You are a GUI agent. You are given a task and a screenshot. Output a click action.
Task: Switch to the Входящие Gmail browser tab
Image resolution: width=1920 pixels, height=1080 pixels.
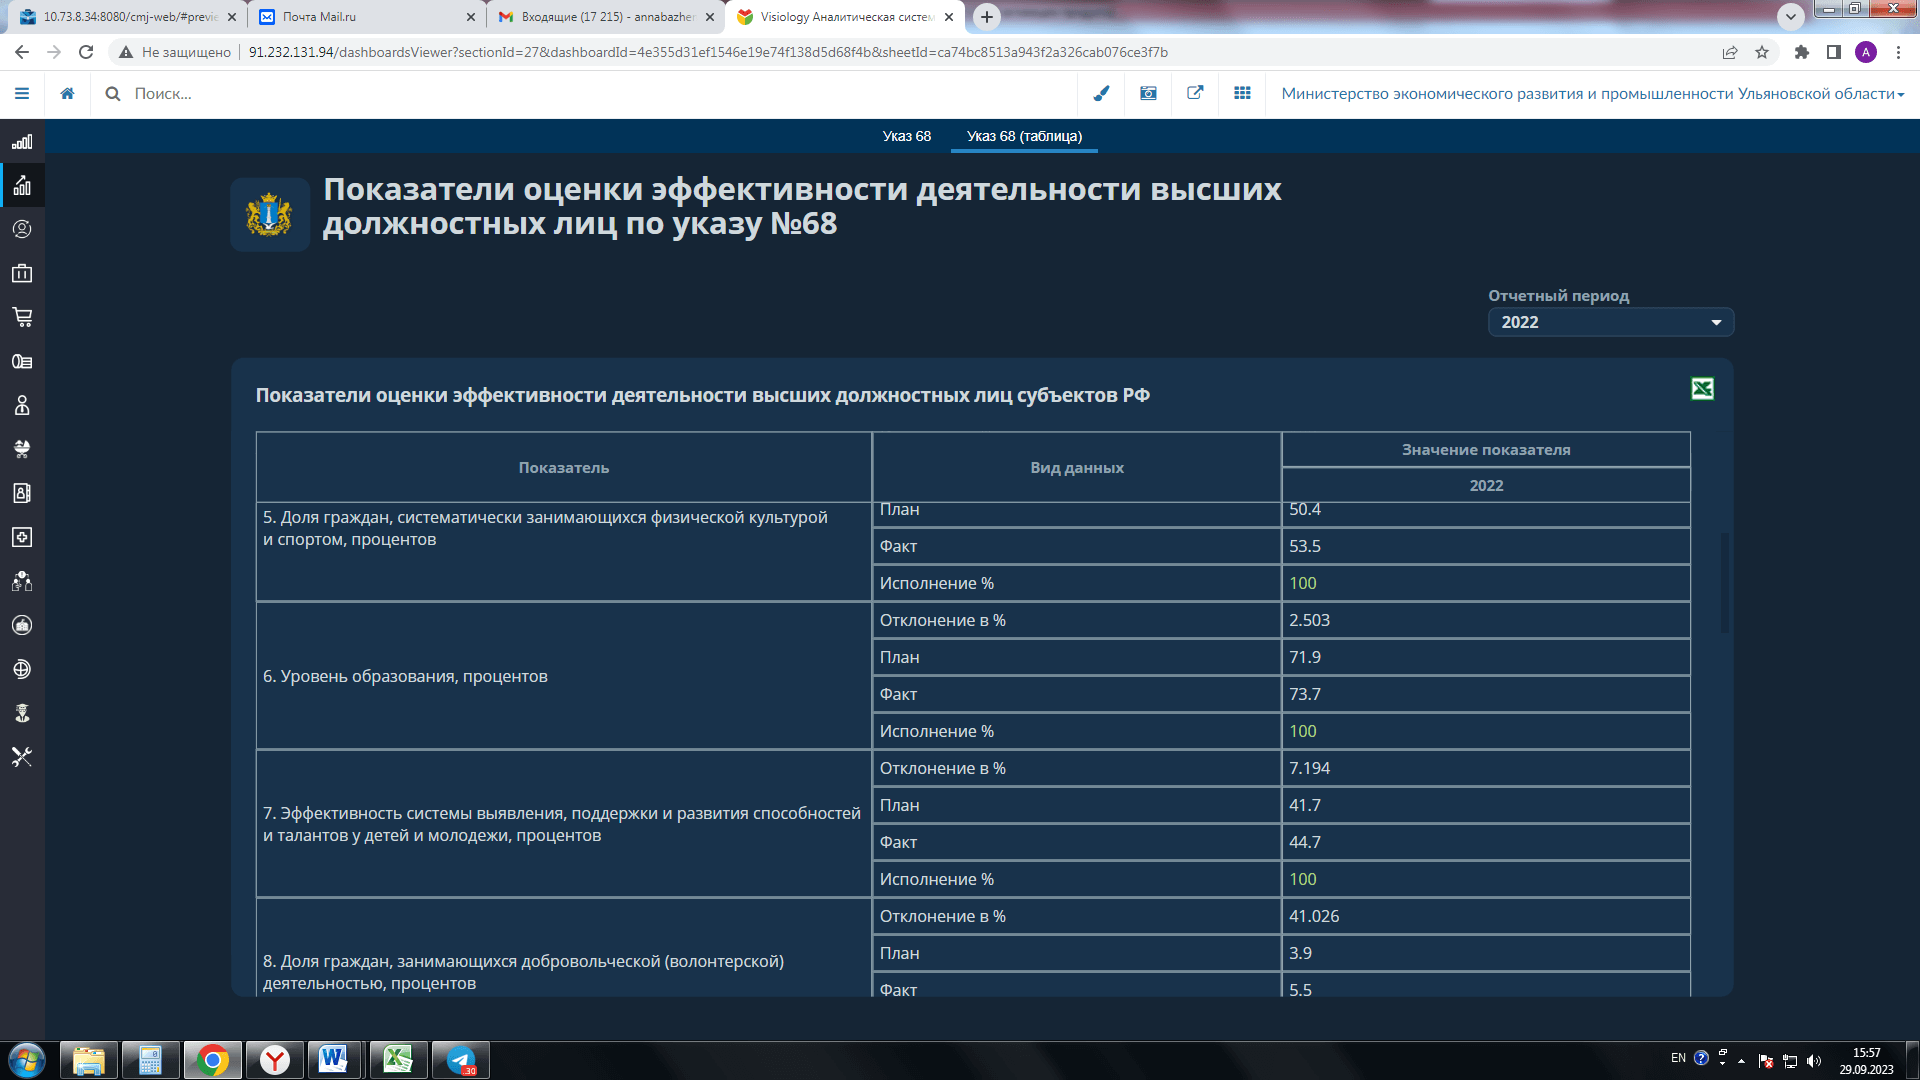tap(606, 17)
